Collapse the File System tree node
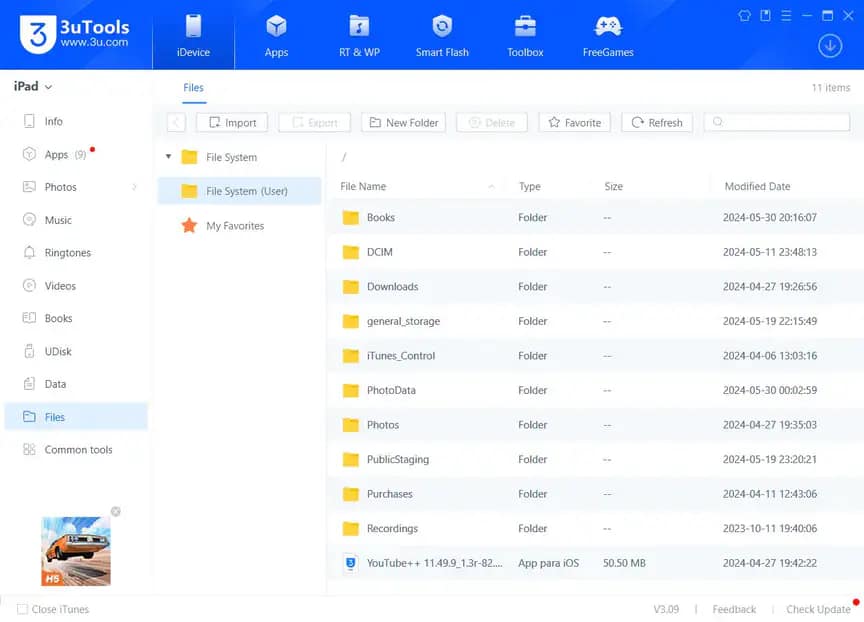864x622 pixels. click(x=168, y=157)
